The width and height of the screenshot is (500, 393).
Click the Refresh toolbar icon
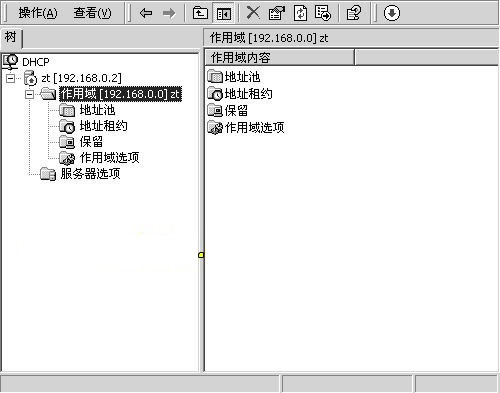pyautogui.click(x=300, y=13)
